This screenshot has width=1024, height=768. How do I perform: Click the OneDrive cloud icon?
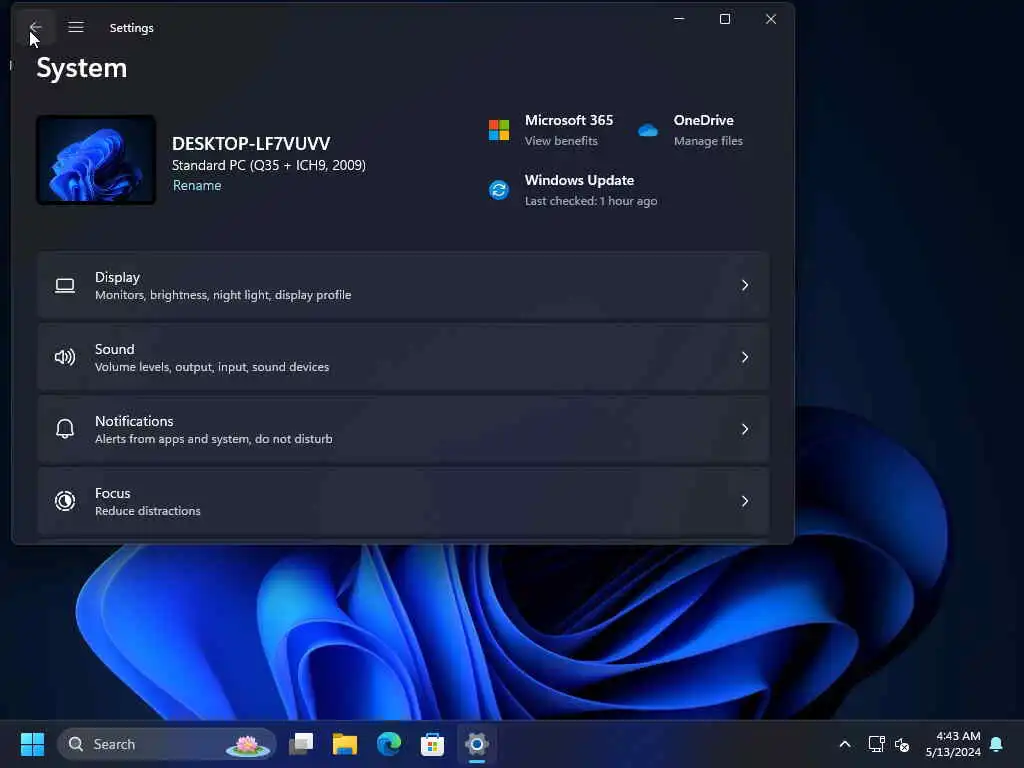[648, 130]
